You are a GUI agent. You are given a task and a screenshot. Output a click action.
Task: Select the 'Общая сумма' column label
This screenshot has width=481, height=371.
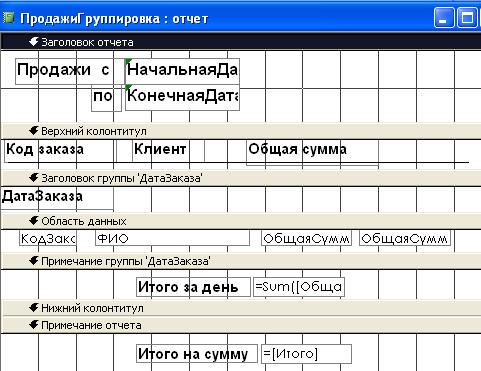312,152
